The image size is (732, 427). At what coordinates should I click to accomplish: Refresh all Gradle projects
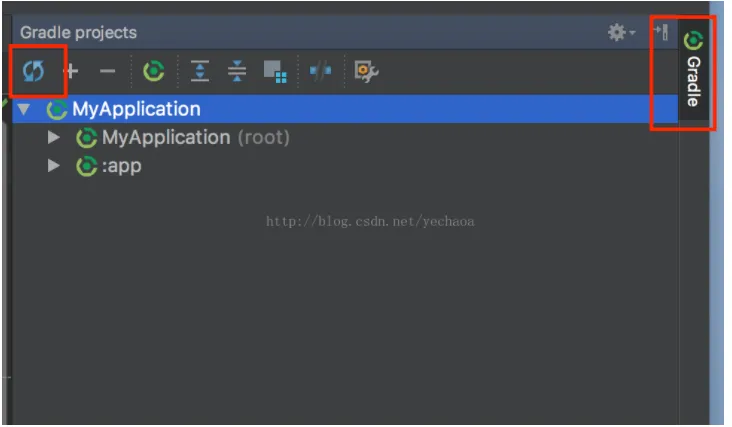coord(34,71)
